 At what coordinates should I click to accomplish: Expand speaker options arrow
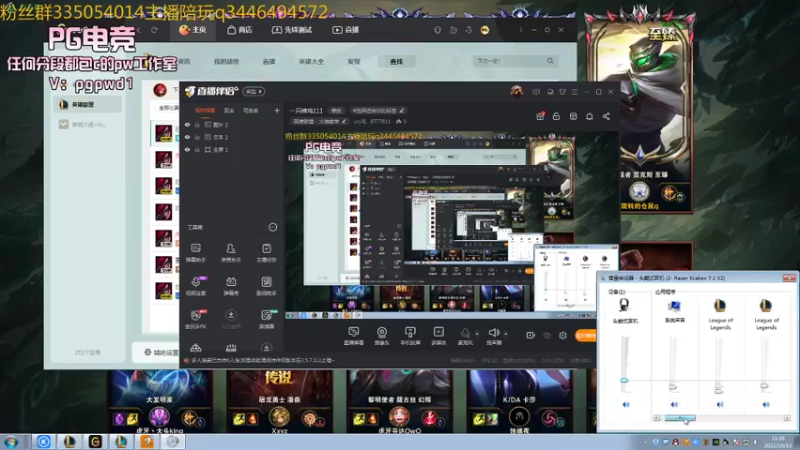tap(506, 334)
